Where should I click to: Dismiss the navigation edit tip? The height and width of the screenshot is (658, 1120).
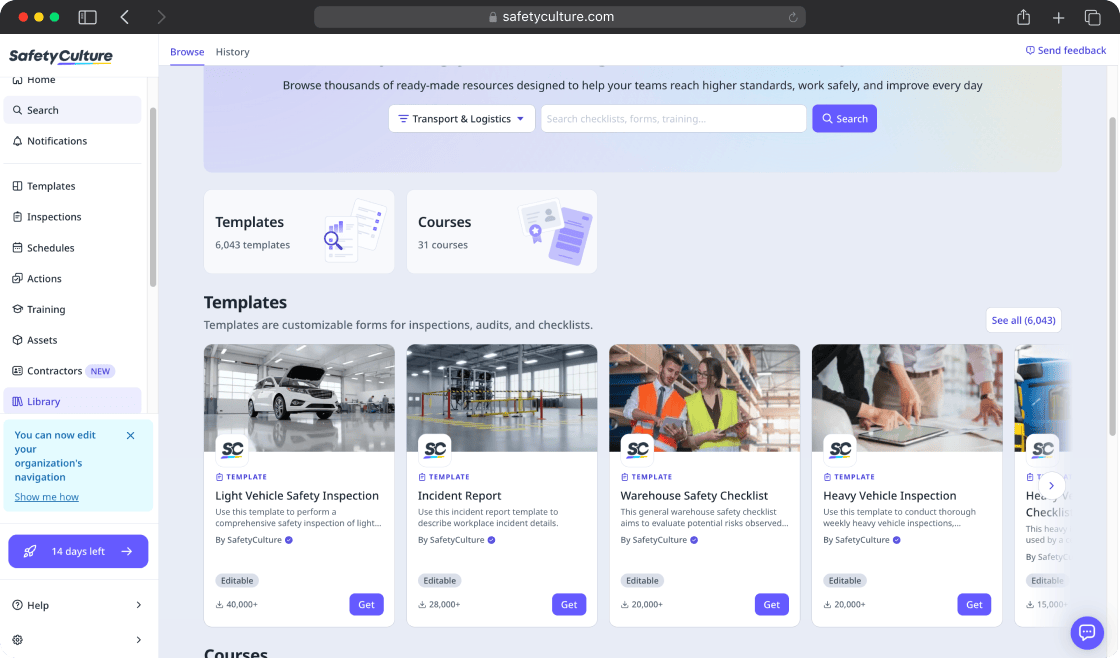tap(130, 435)
